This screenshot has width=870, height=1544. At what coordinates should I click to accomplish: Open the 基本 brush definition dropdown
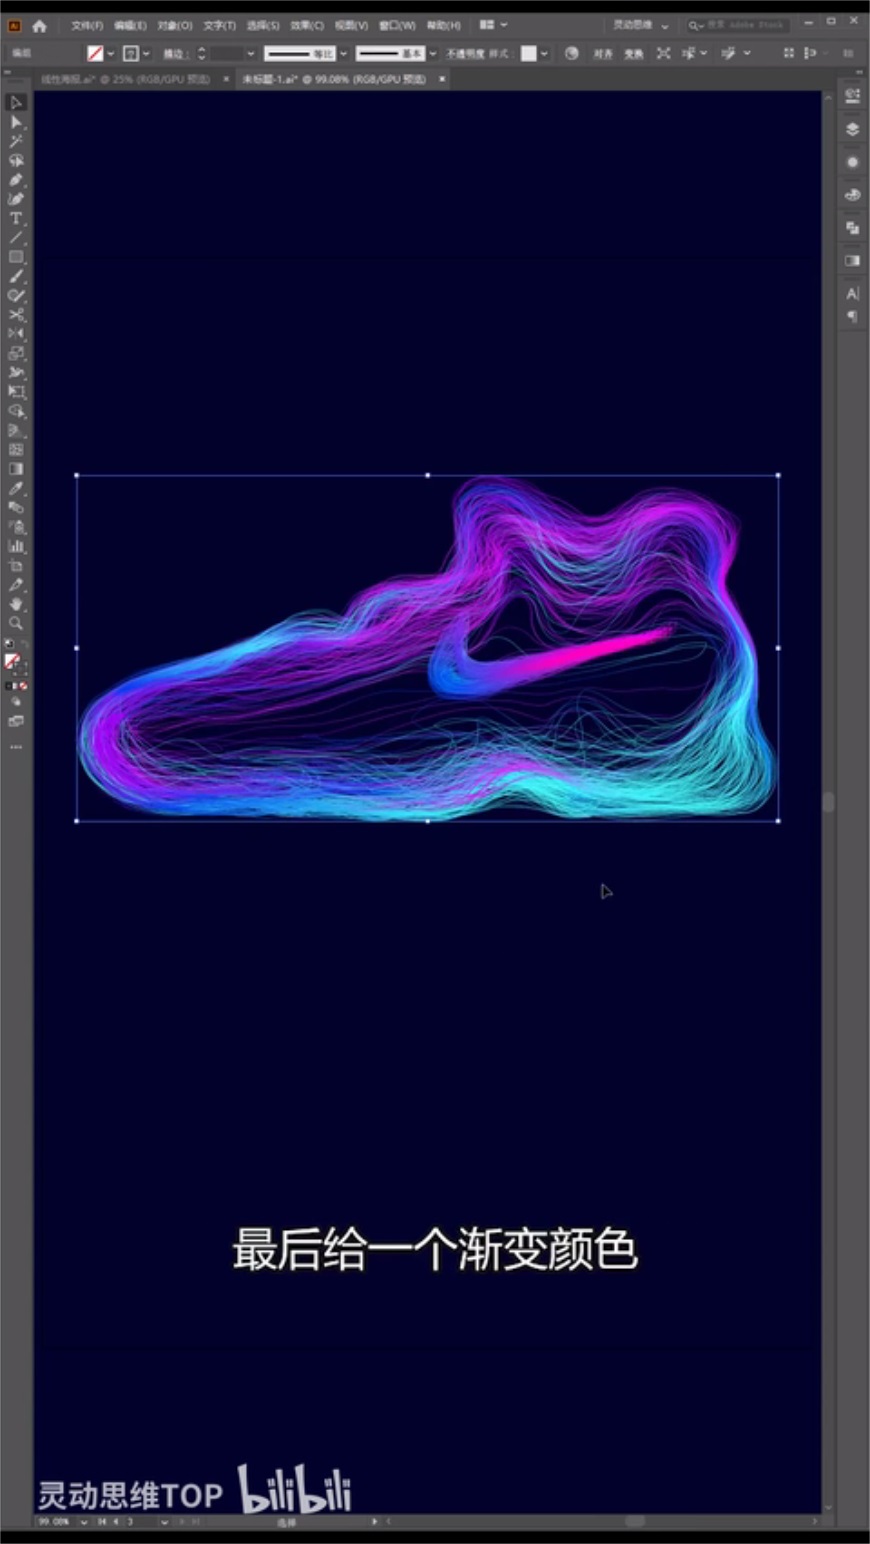tap(432, 54)
